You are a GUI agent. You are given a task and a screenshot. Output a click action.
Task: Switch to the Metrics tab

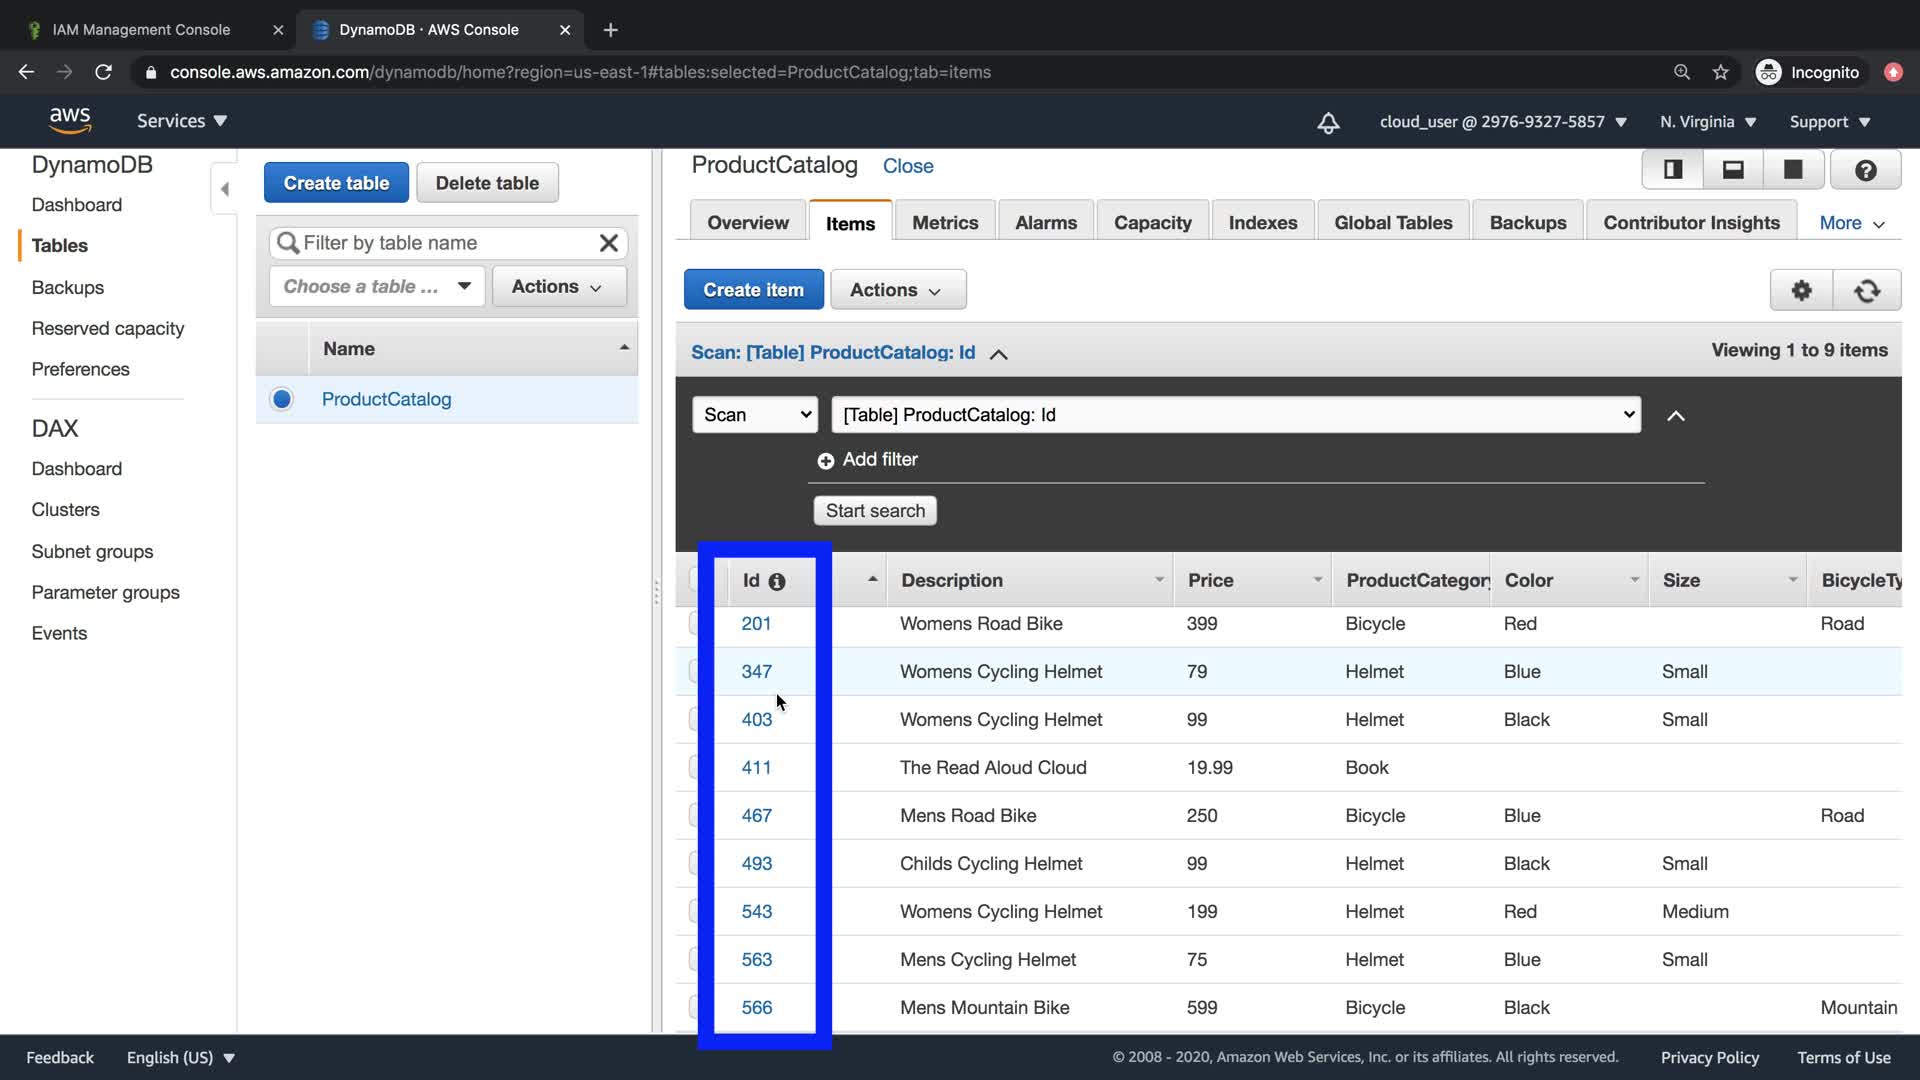(944, 223)
